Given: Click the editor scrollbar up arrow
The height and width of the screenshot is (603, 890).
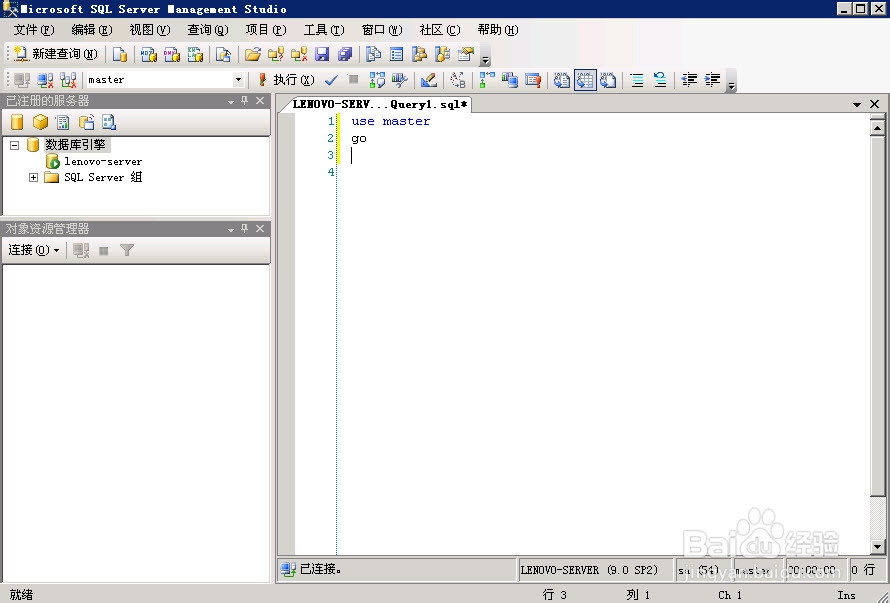Looking at the screenshot, I should 877,129.
